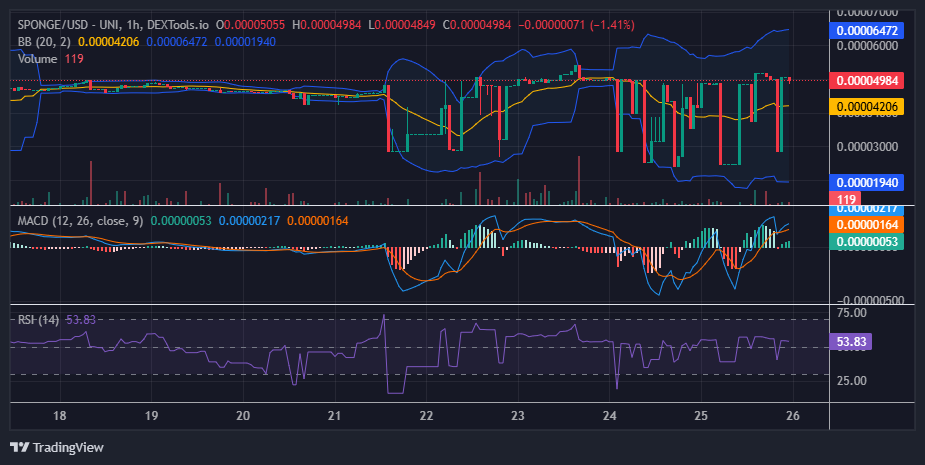Click the TradingView logo
Image resolution: width=925 pixels, height=465 pixels.
pyautogui.click(x=19, y=447)
